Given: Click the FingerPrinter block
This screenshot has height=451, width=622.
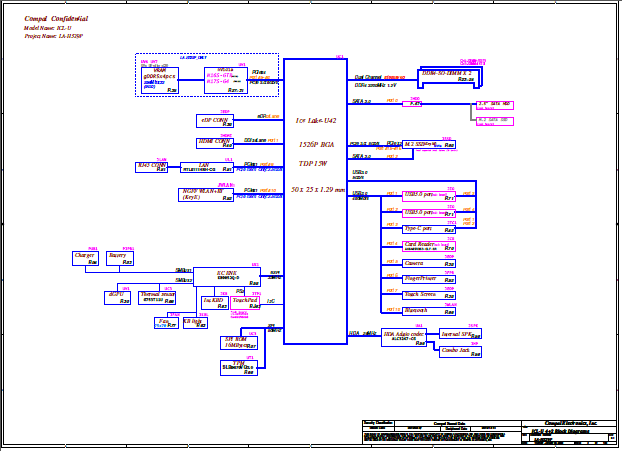Looking at the screenshot, I should click(428, 279).
